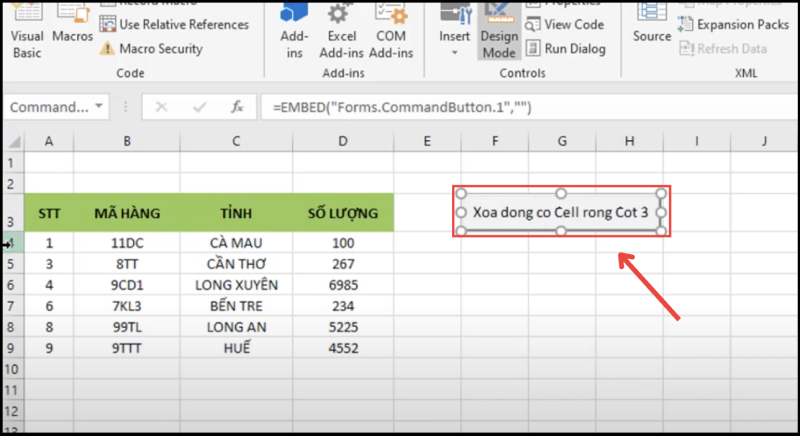Select row 10 header

pyautogui.click(x=13, y=369)
